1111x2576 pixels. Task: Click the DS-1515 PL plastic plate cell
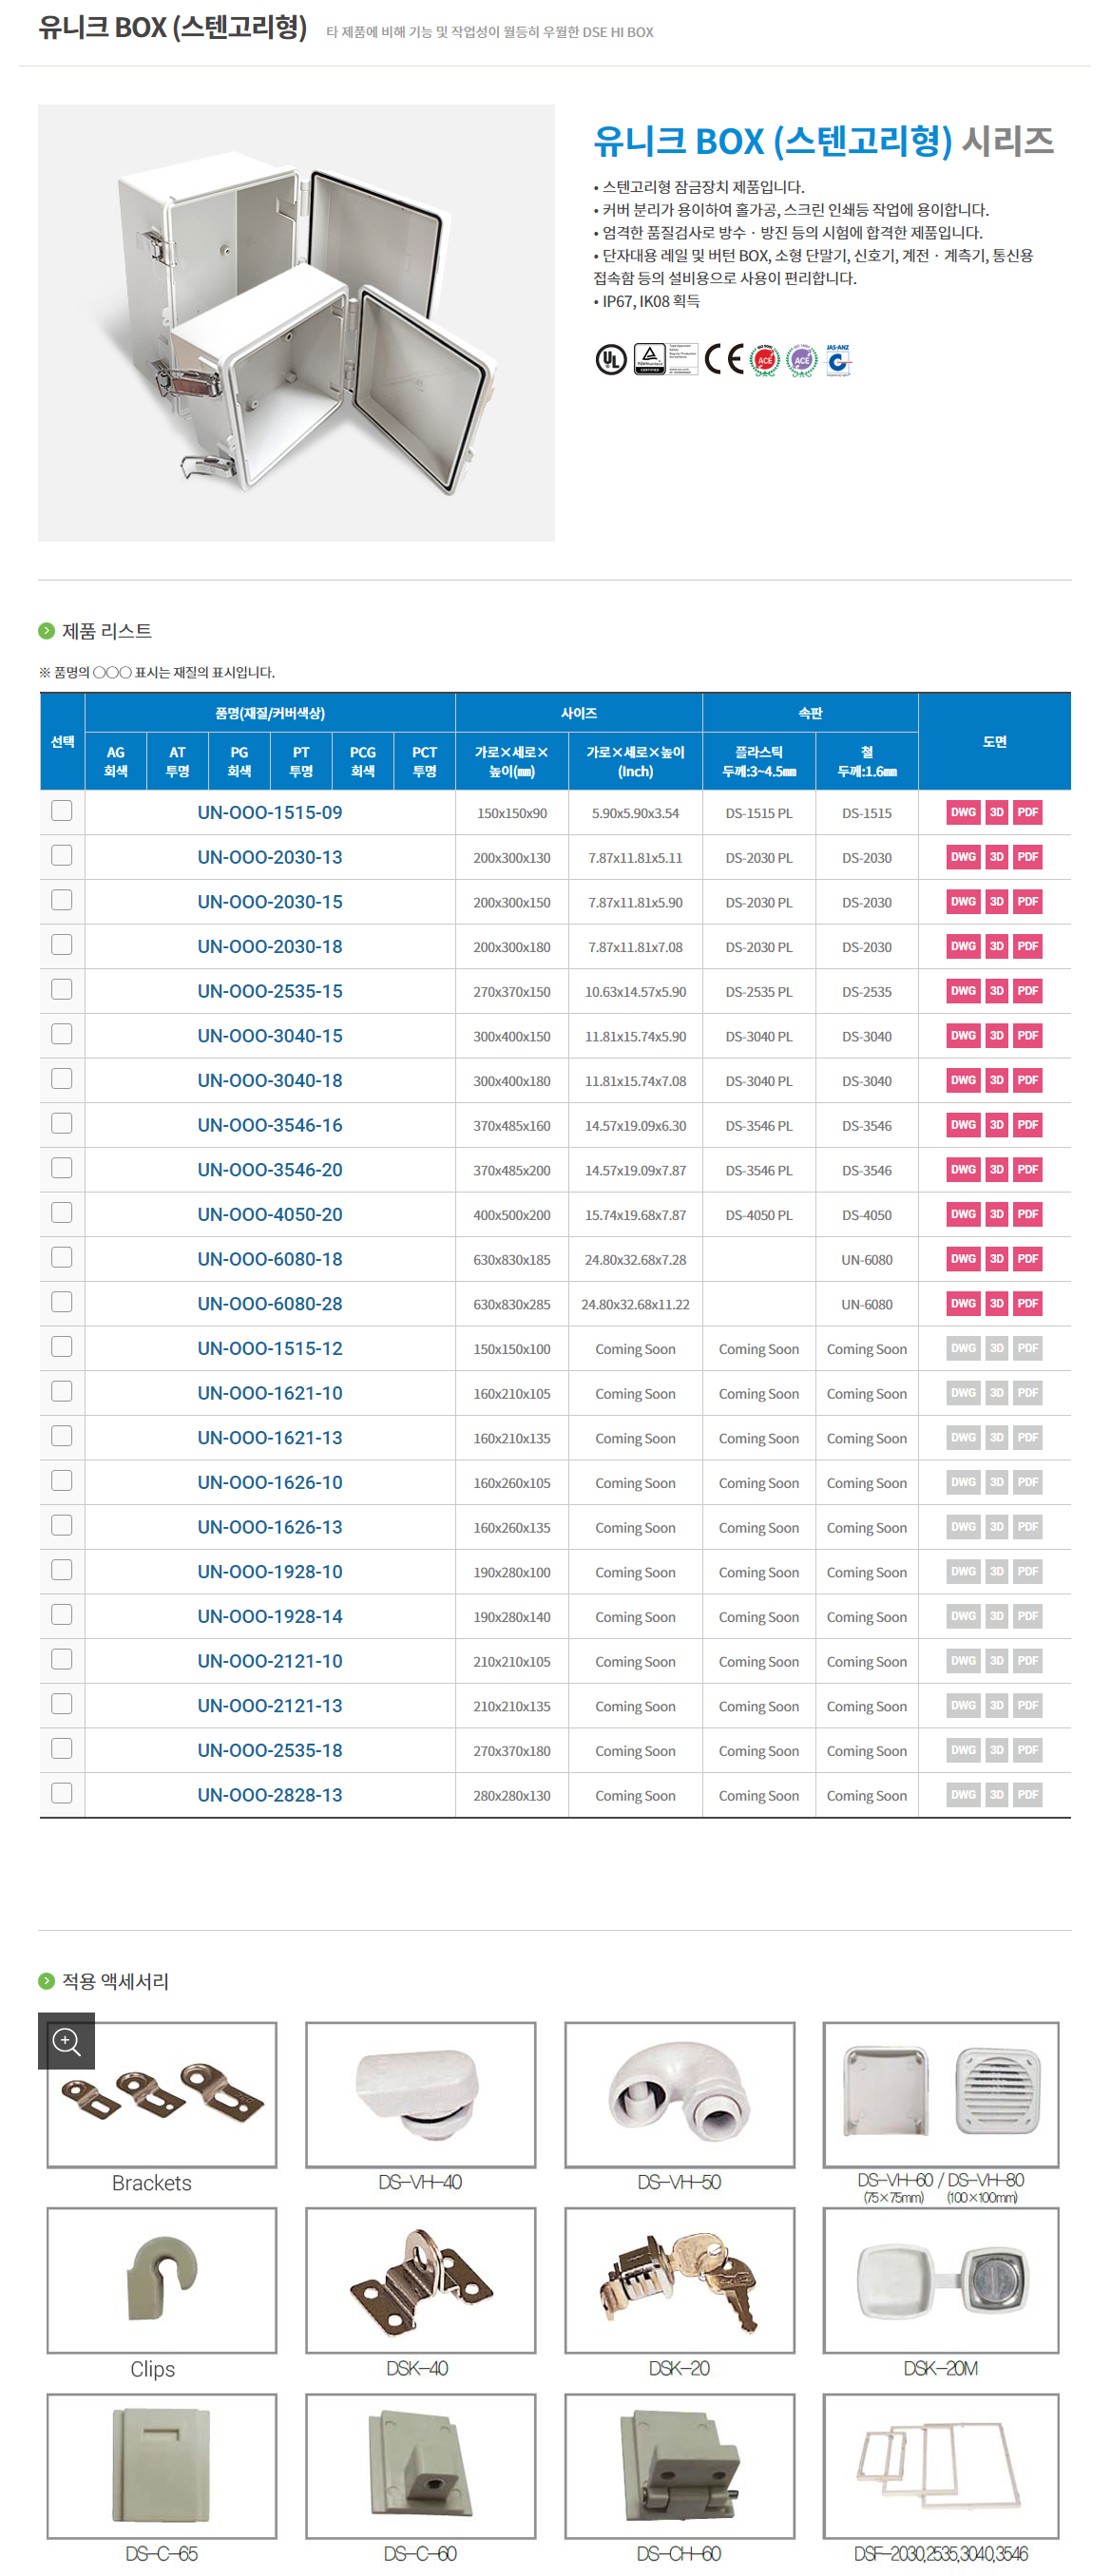(x=759, y=813)
